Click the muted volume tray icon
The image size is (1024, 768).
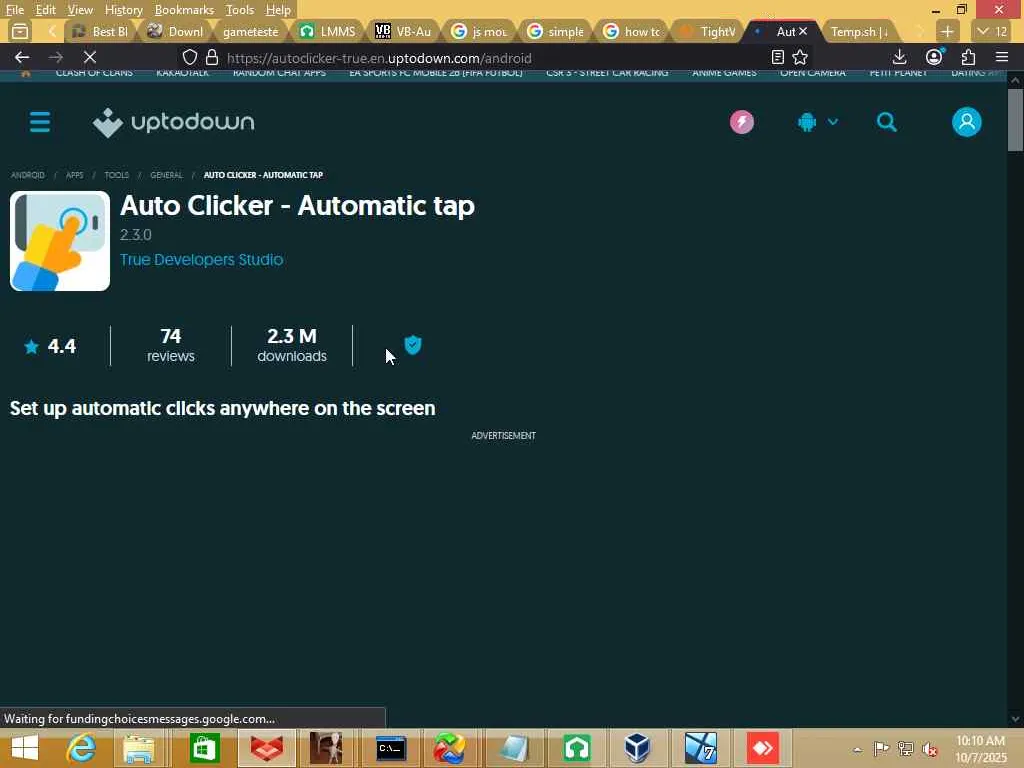(929, 749)
